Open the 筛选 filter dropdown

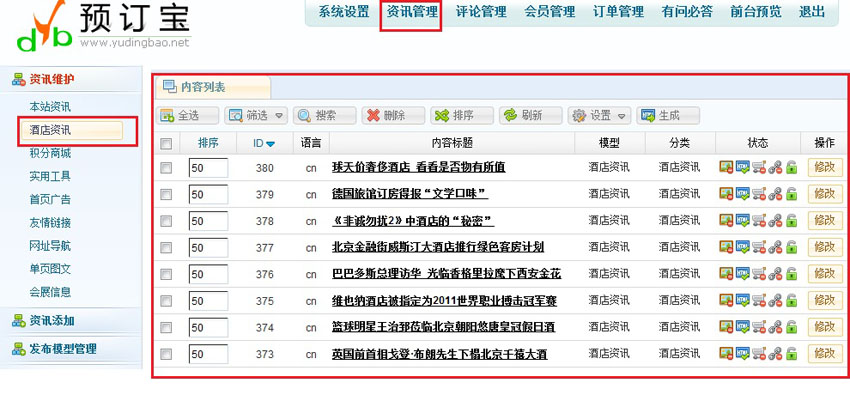coord(256,115)
